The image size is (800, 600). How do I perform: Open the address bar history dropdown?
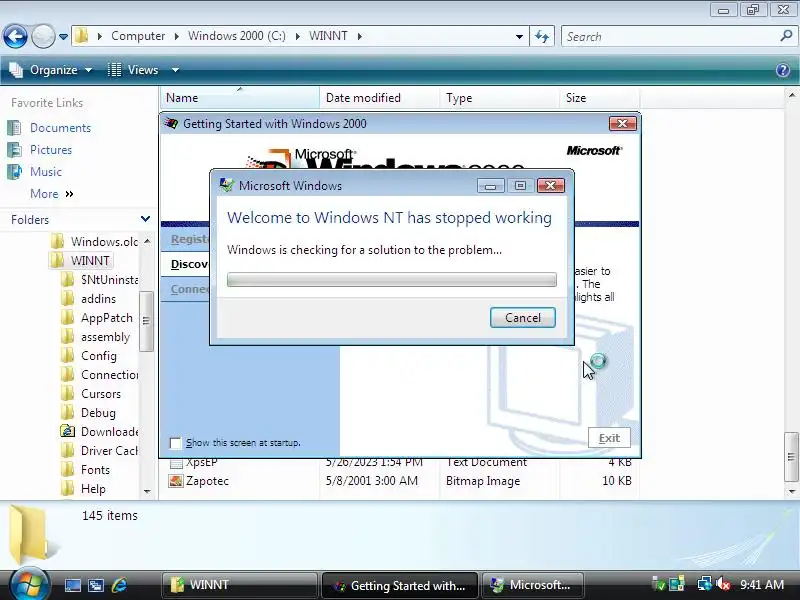click(x=519, y=37)
